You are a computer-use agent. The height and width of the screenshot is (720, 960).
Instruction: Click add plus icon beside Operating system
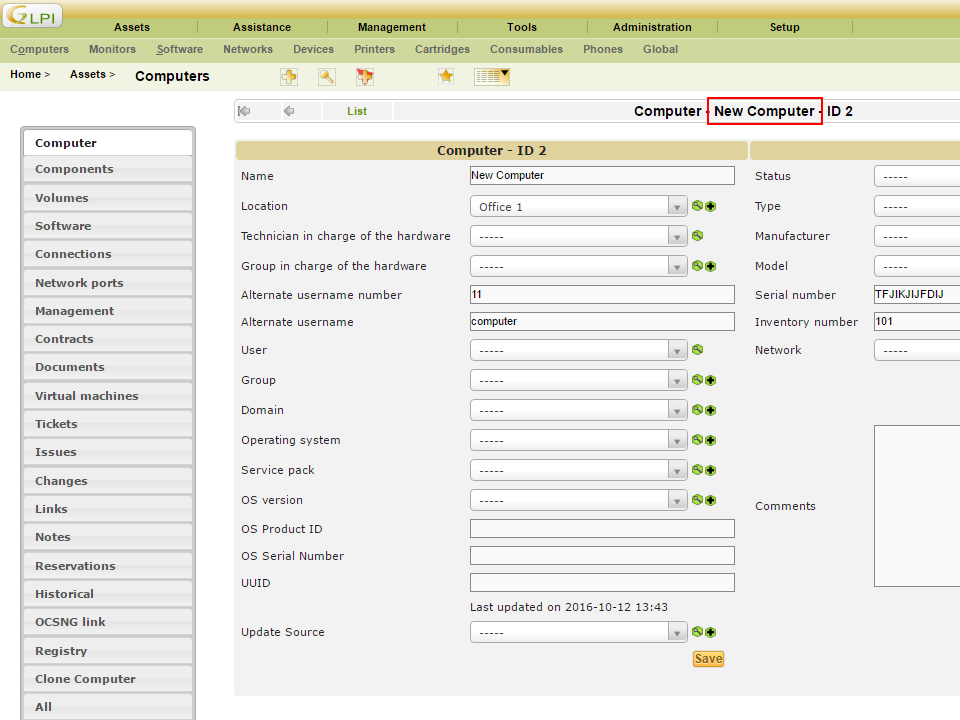[x=710, y=440]
